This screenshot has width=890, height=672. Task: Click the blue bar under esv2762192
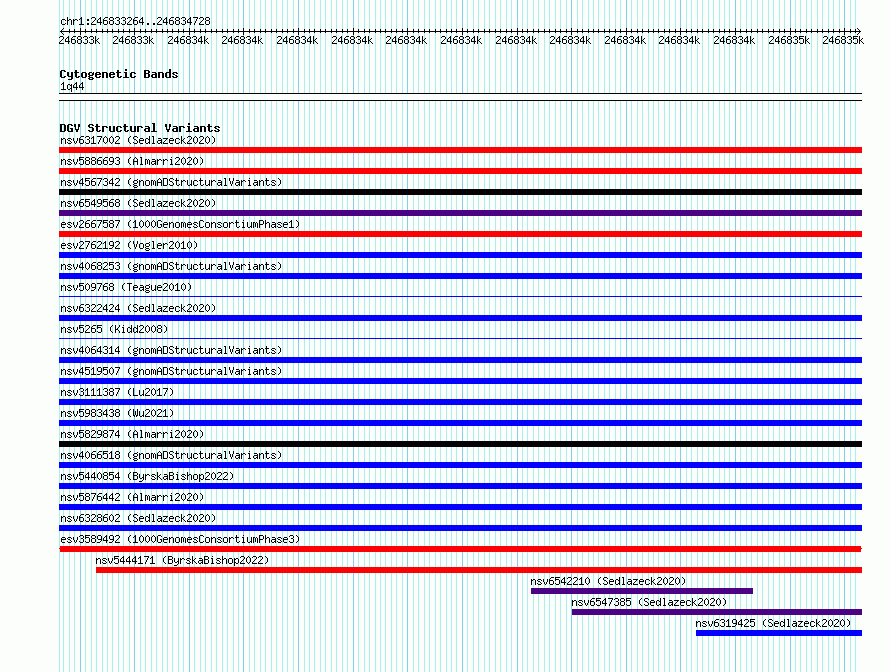click(x=460, y=255)
